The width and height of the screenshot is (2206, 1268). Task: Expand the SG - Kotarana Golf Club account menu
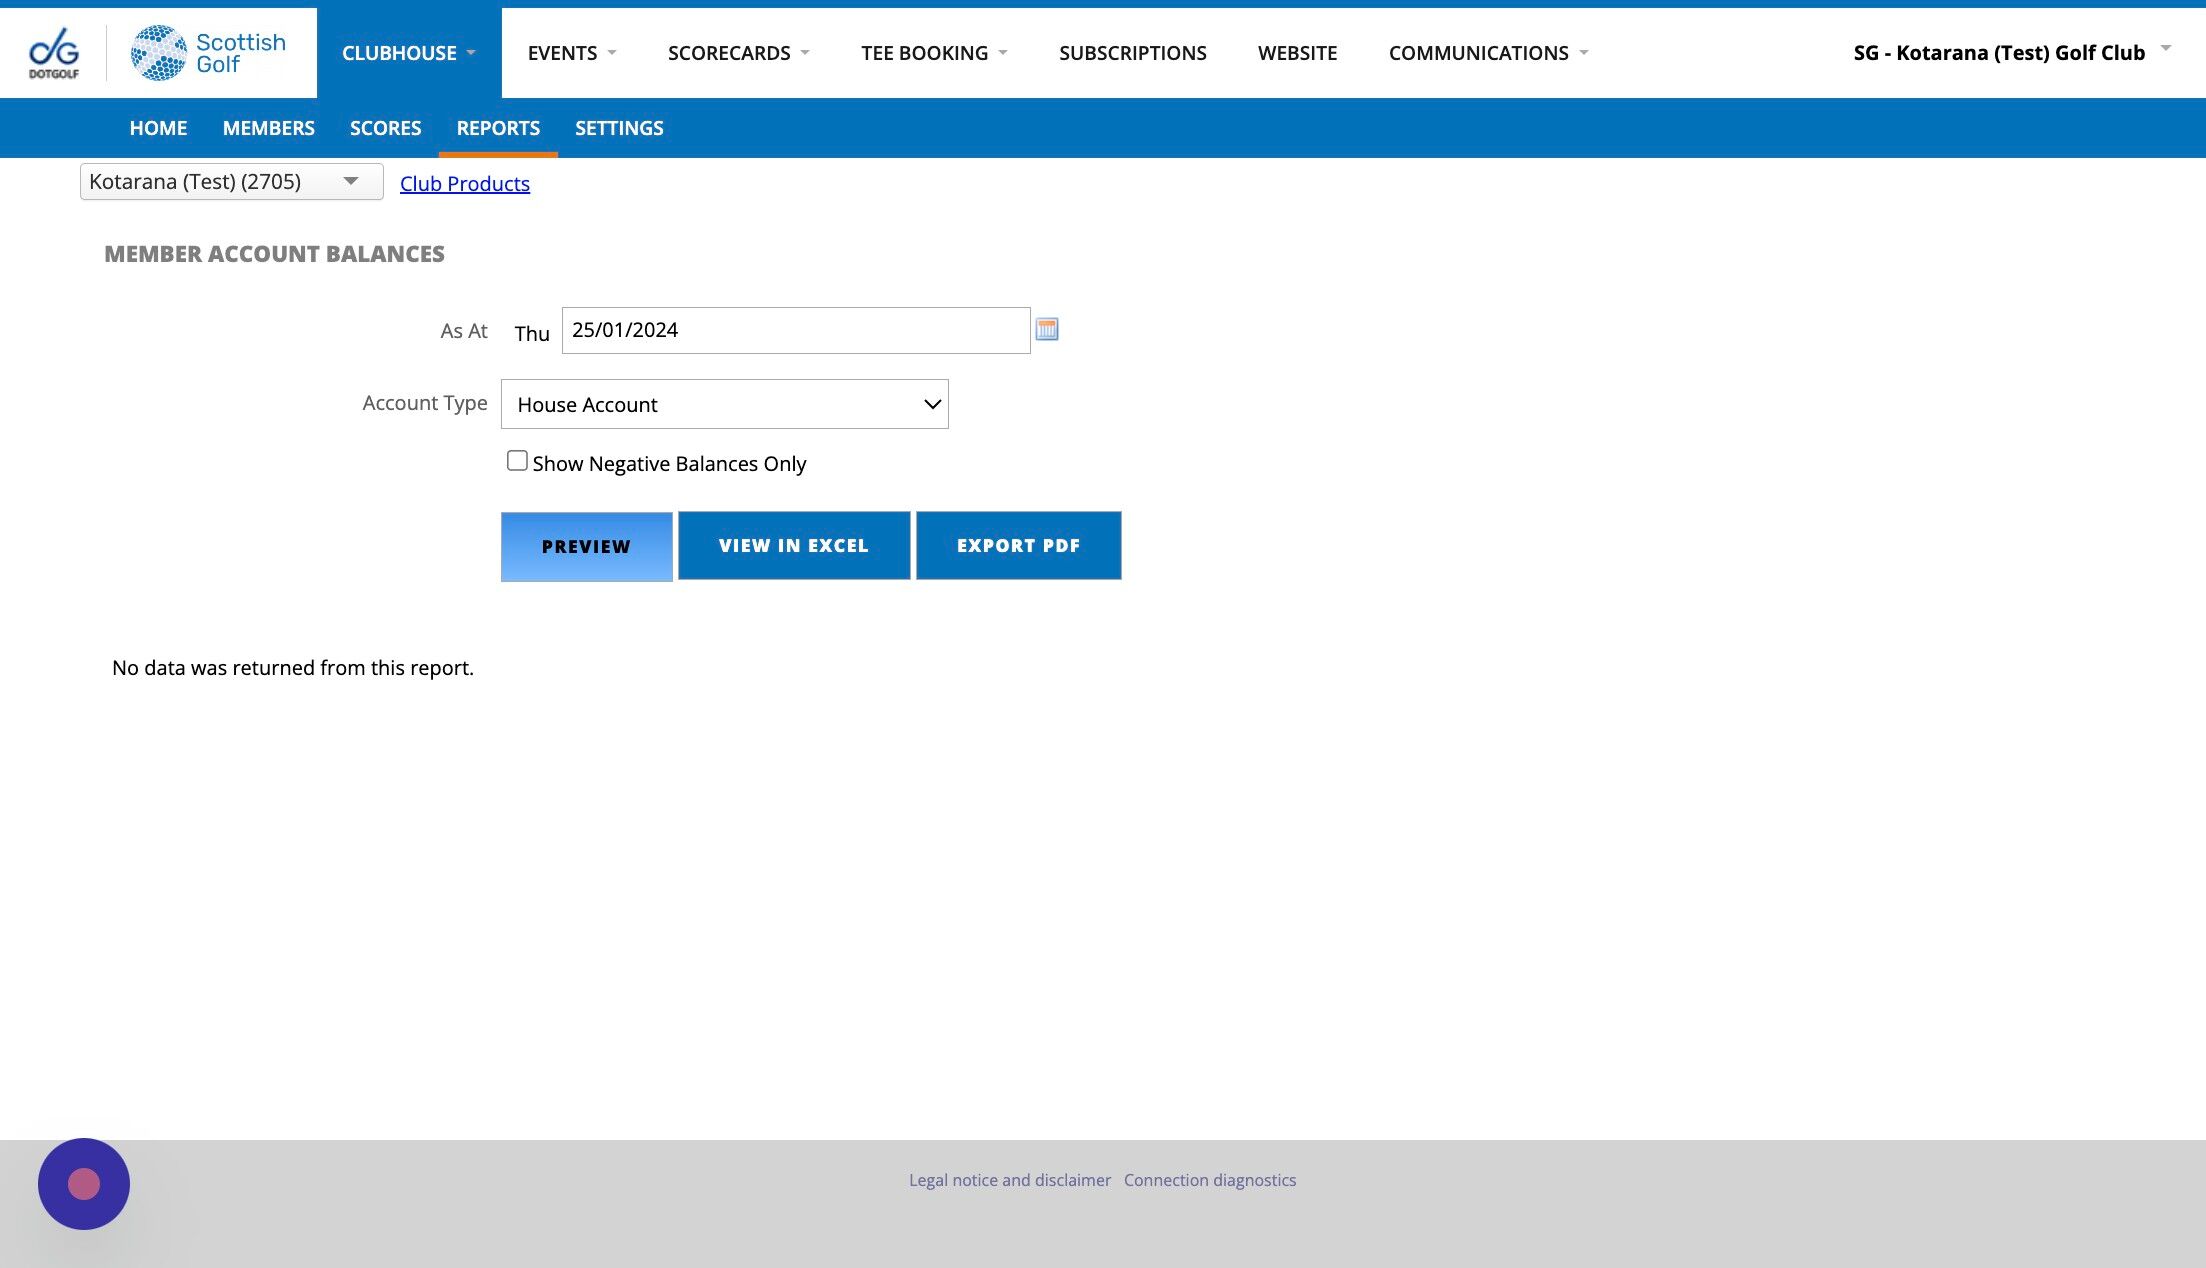pyautogui.click(x=2010, y=53)
